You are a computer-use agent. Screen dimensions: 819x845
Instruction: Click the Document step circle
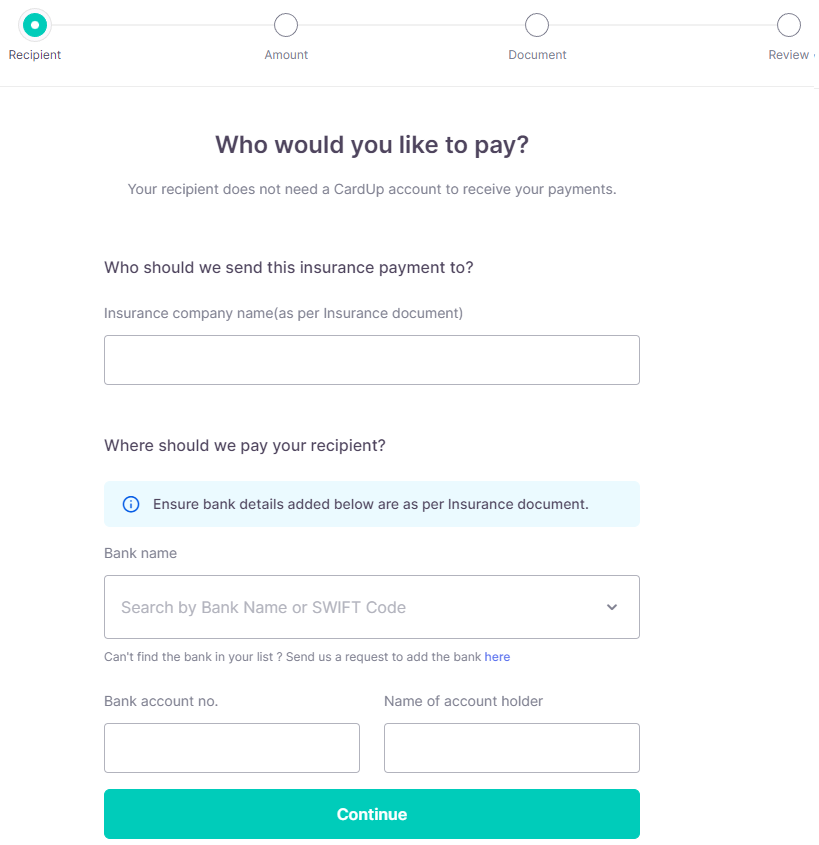tap(537, 24)
